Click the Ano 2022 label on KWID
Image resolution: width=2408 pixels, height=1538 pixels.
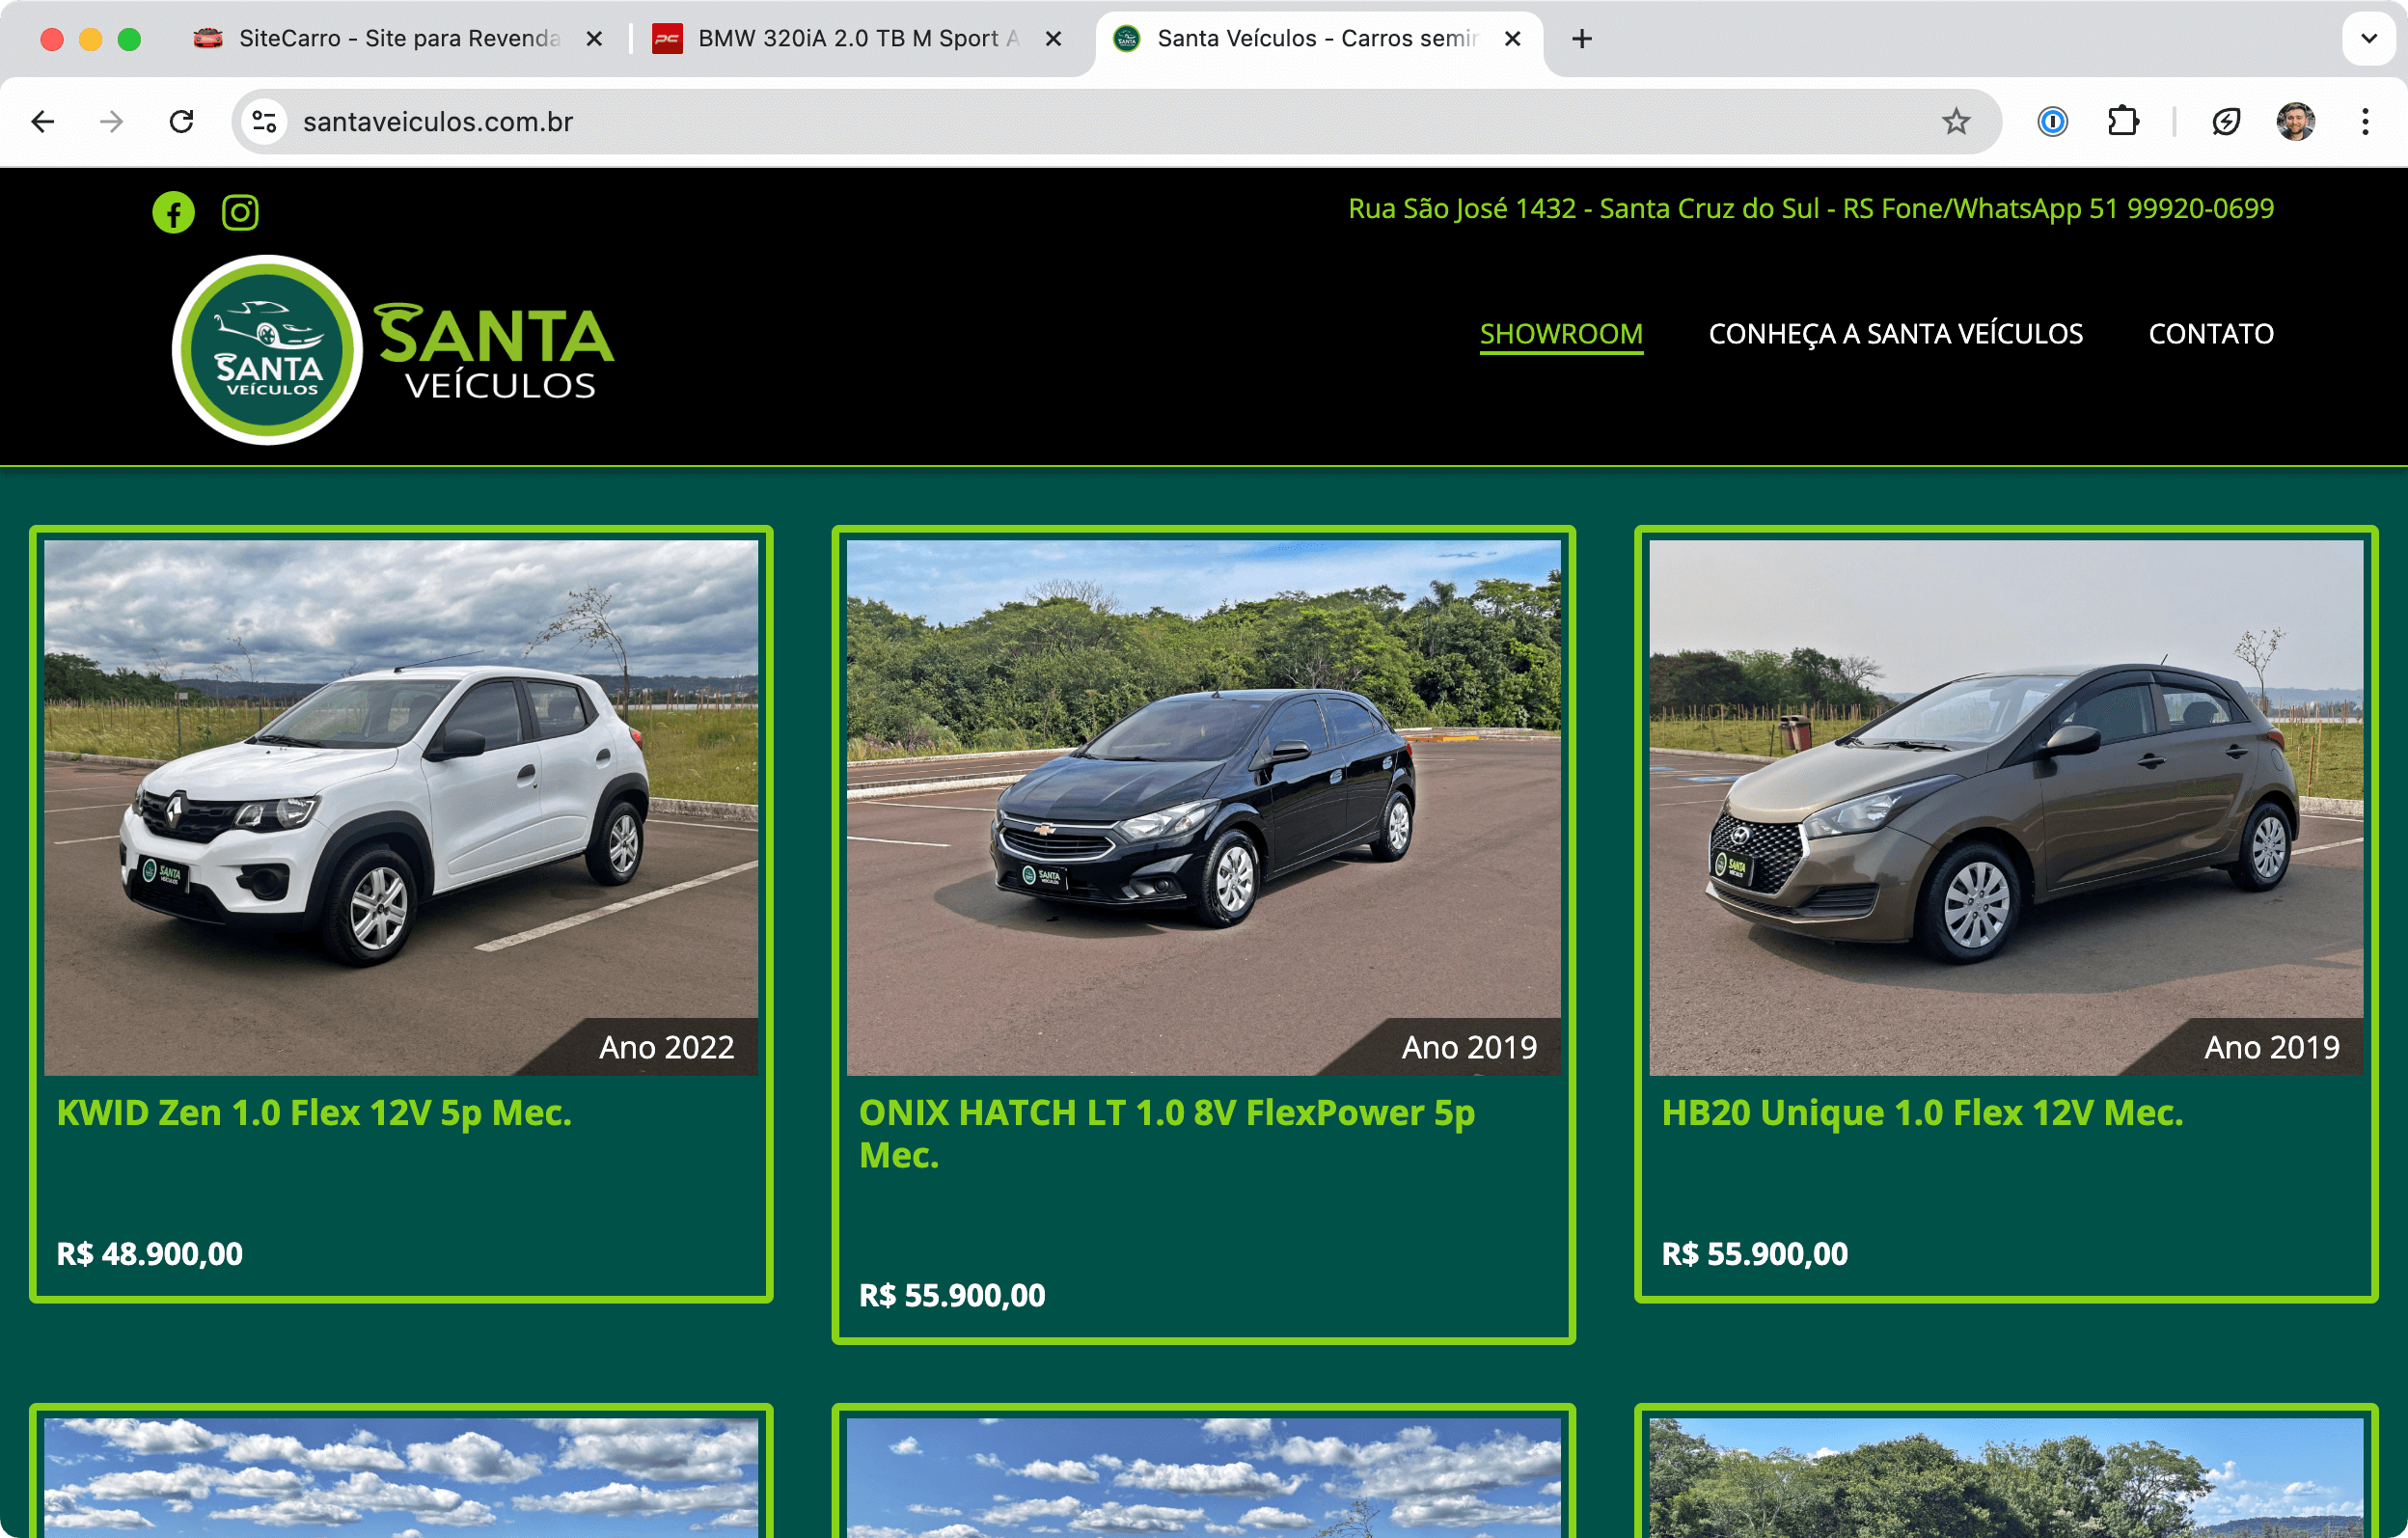click(x=666, y=1047)
